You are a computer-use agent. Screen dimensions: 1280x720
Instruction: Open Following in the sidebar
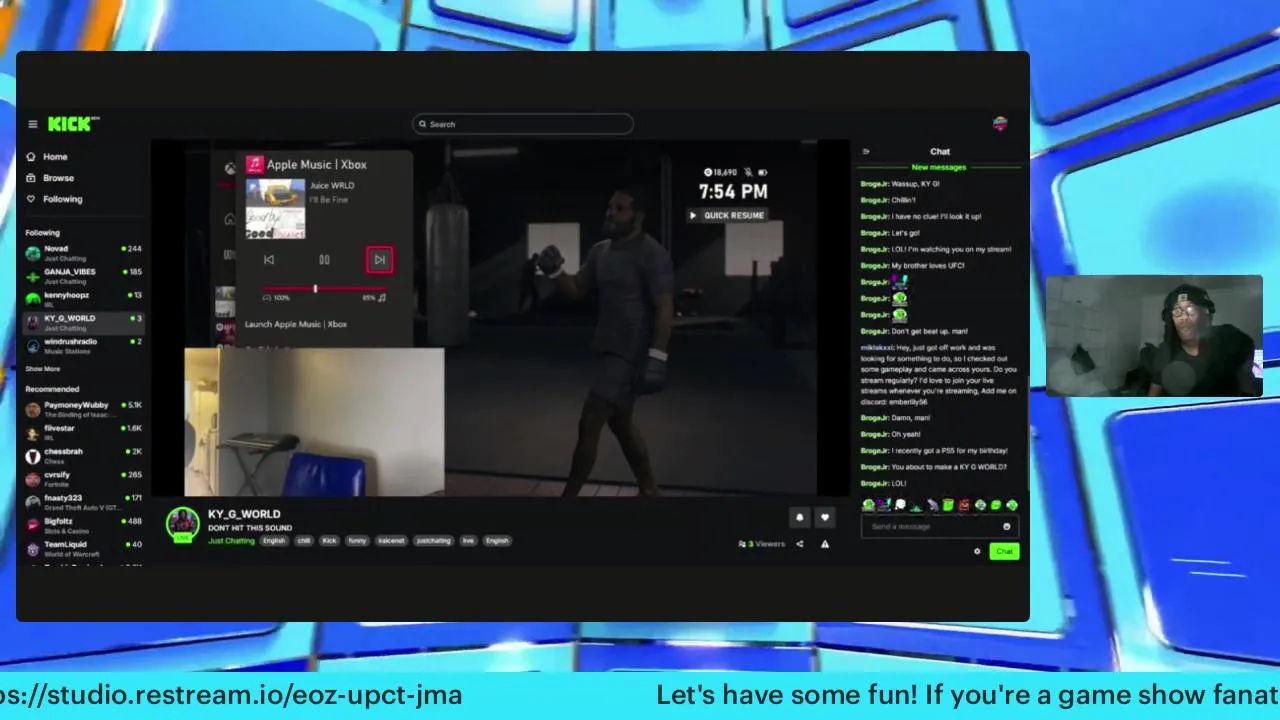[54, 199]
